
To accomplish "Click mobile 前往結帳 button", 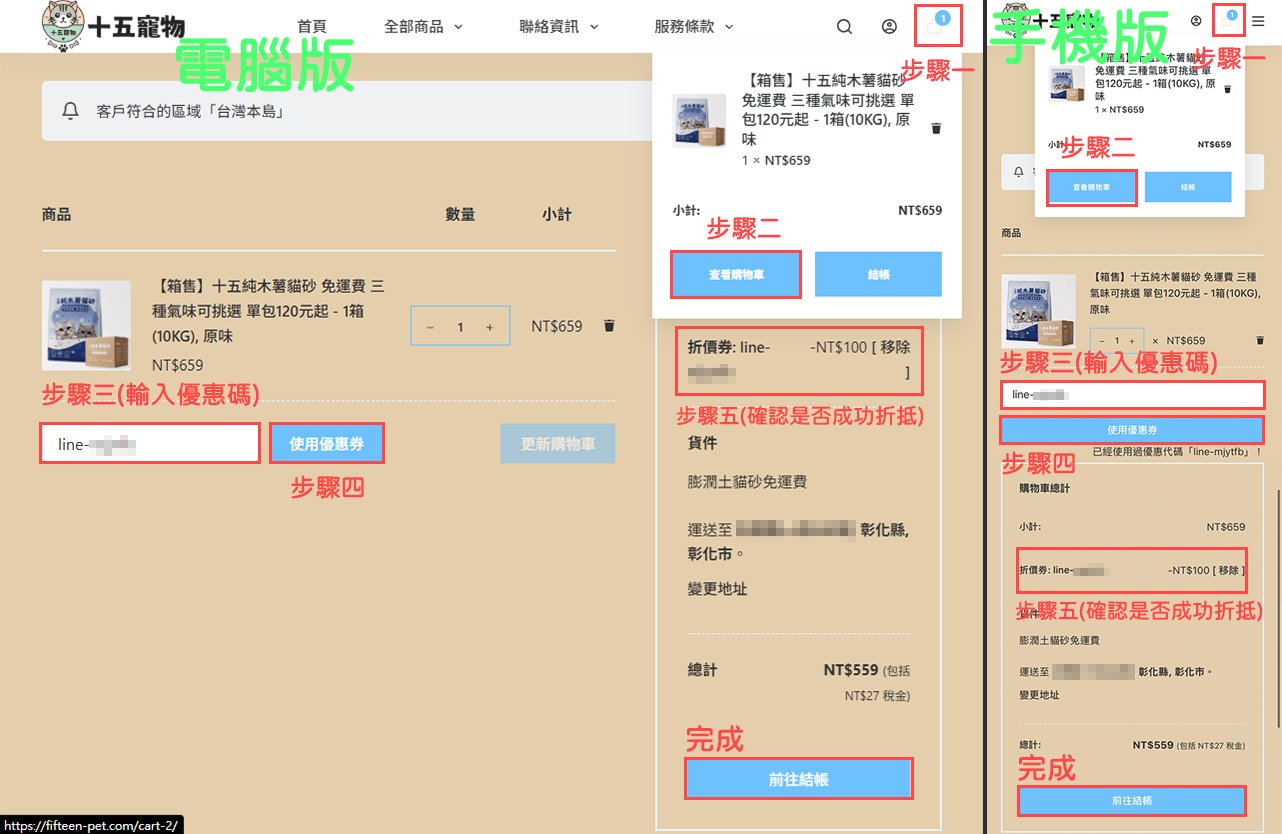I will point(1132,801).
